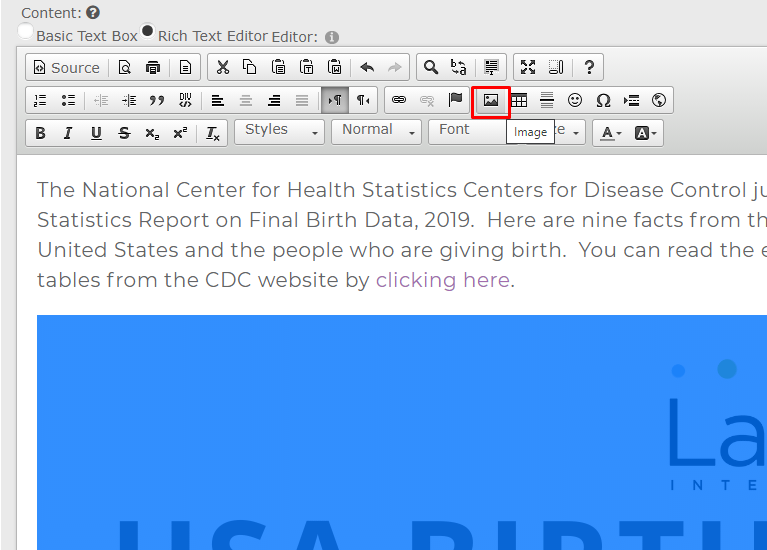Insert a page break for printing
The width and height of the screenshot is (767, 550).
(x=631, y=100)
